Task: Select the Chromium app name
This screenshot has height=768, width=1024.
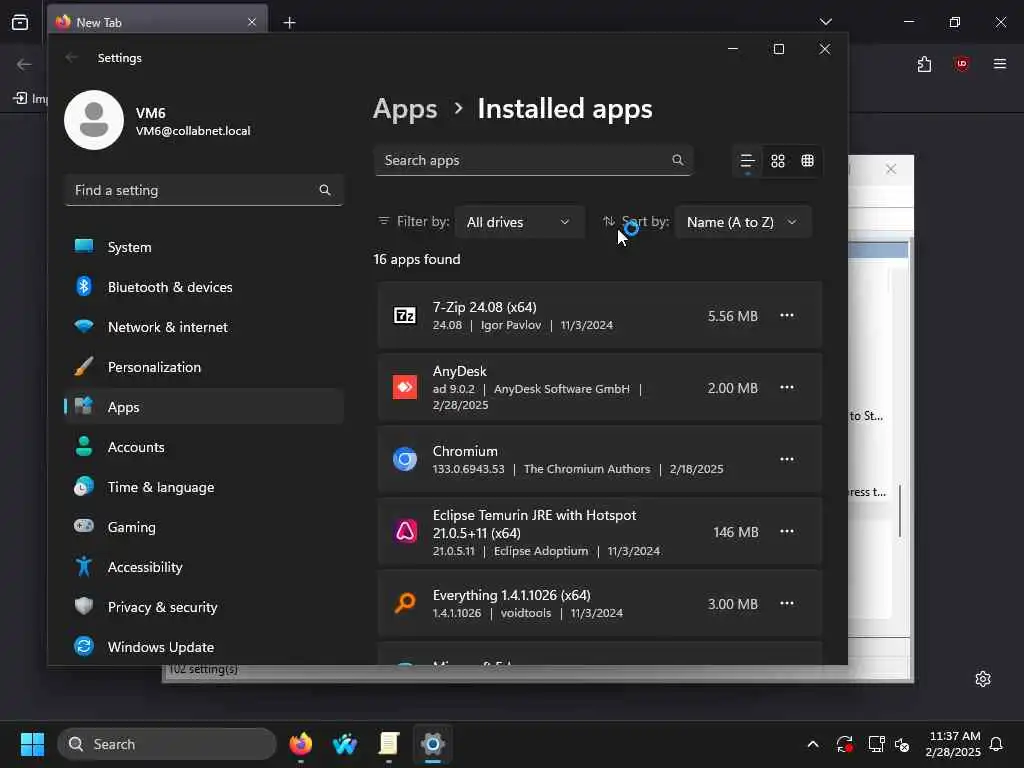Action: point(465,451)
